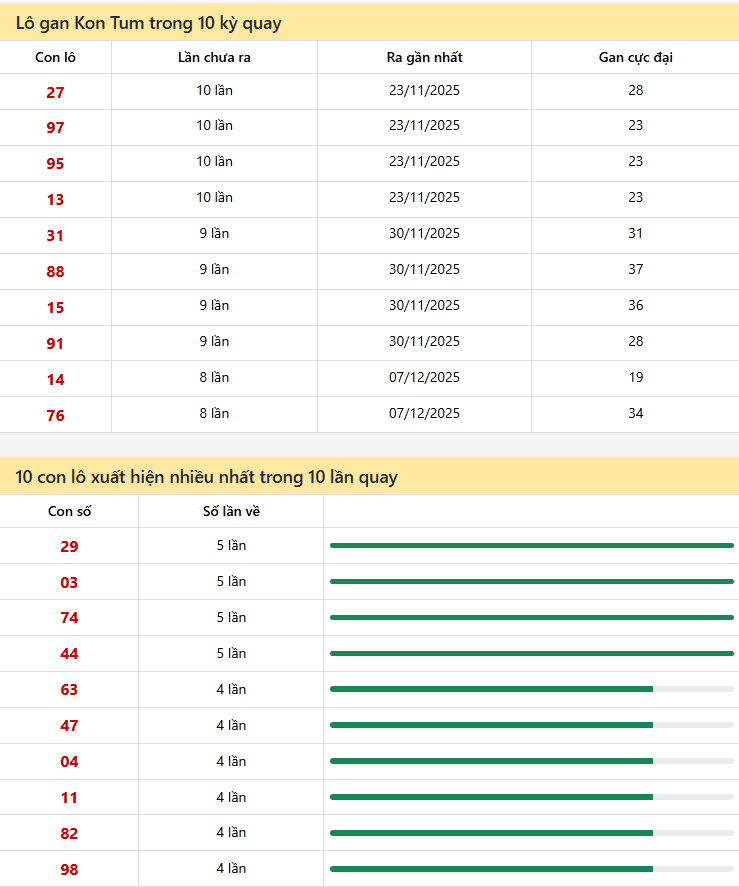
Task: Select lô number 76
Action: point(55,416)
